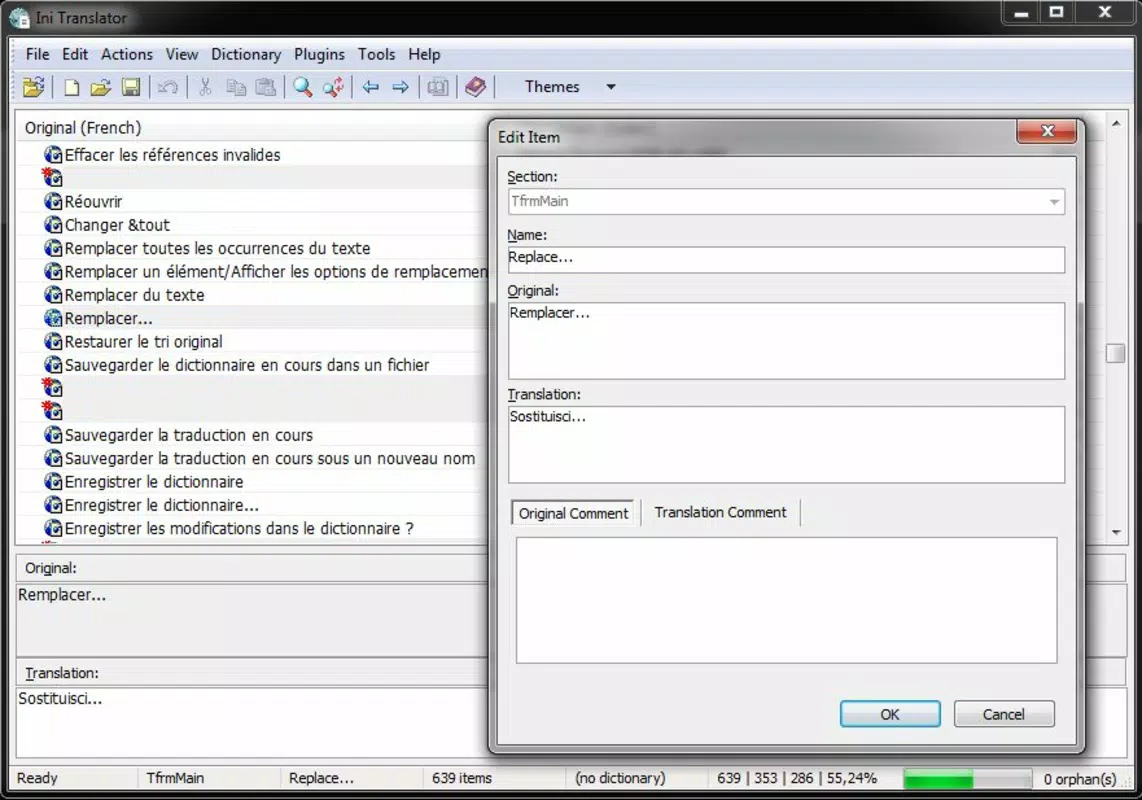Click the paste clipboard icon

(x=266, y=87)
